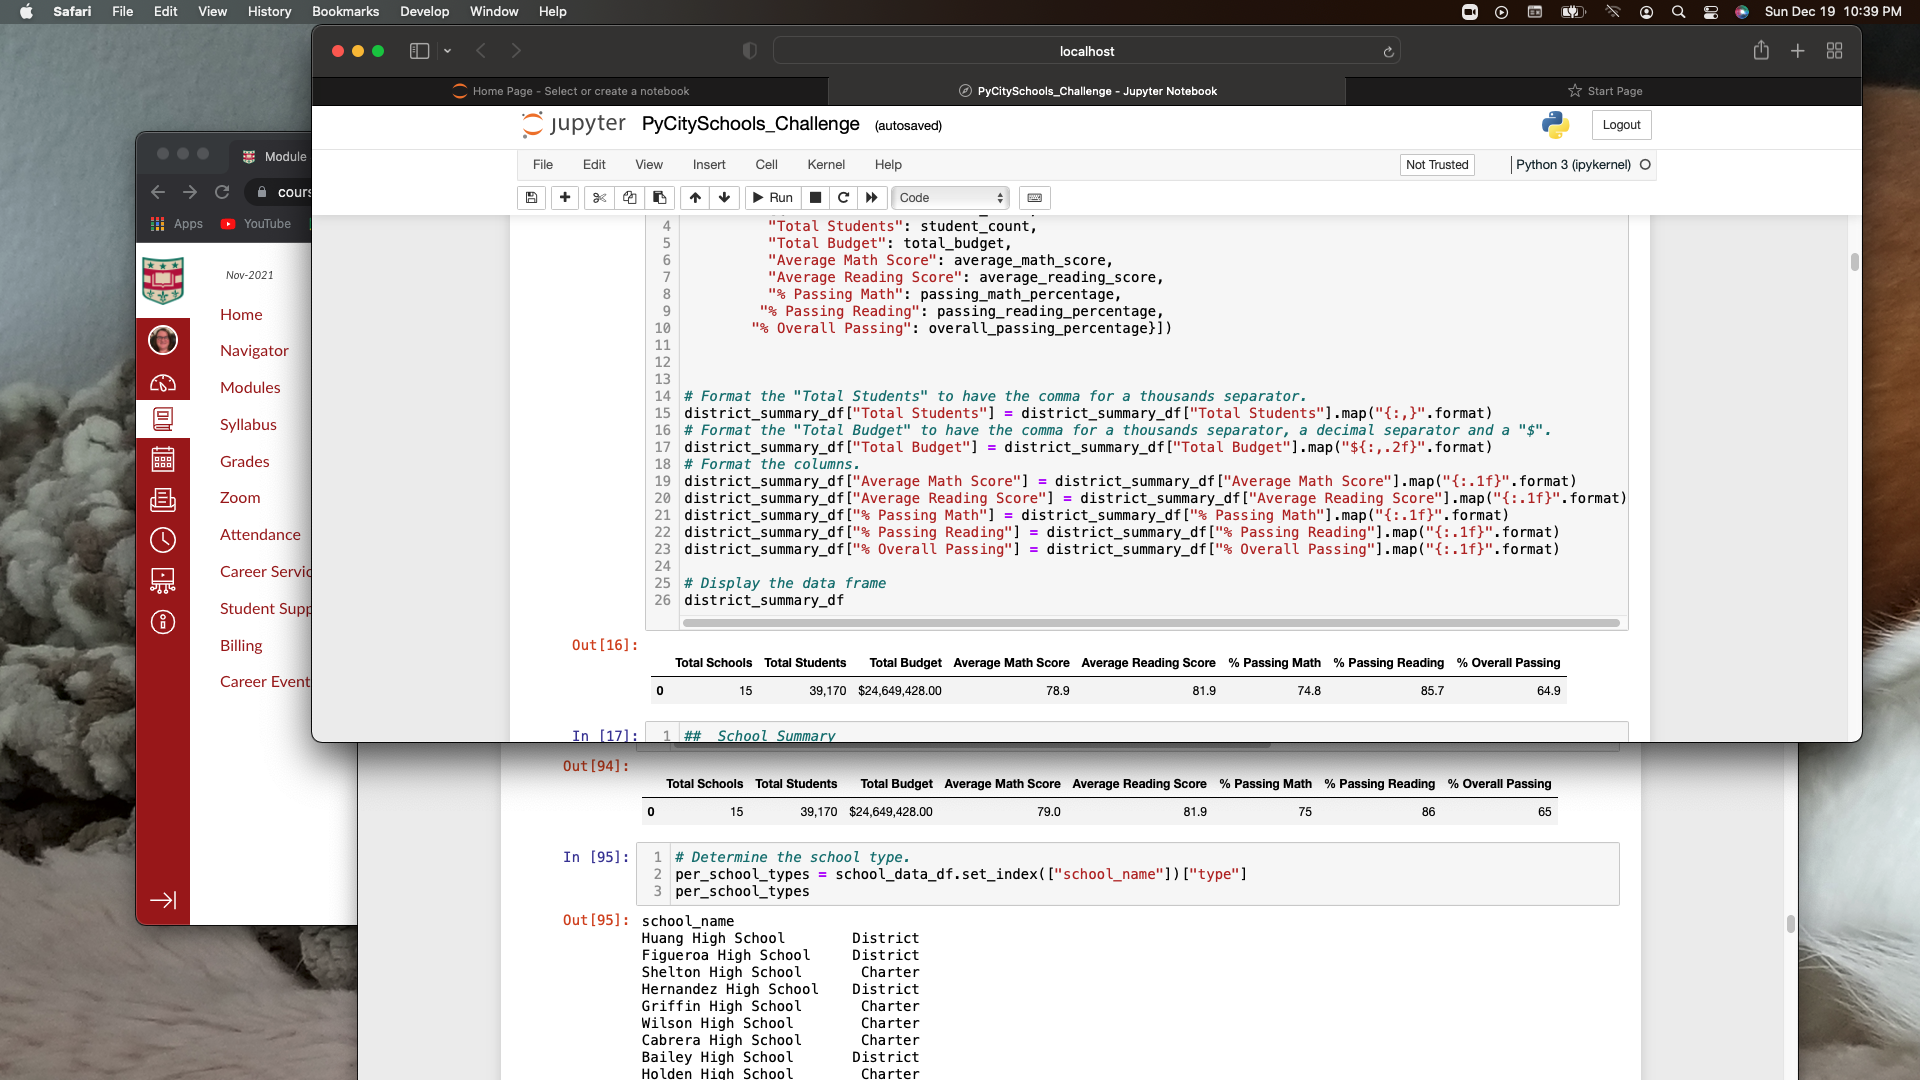Viewport: 1920px width, 1080px height.
Task: Move selected cell up arrow icon
Action: click(x=695, y=198)
